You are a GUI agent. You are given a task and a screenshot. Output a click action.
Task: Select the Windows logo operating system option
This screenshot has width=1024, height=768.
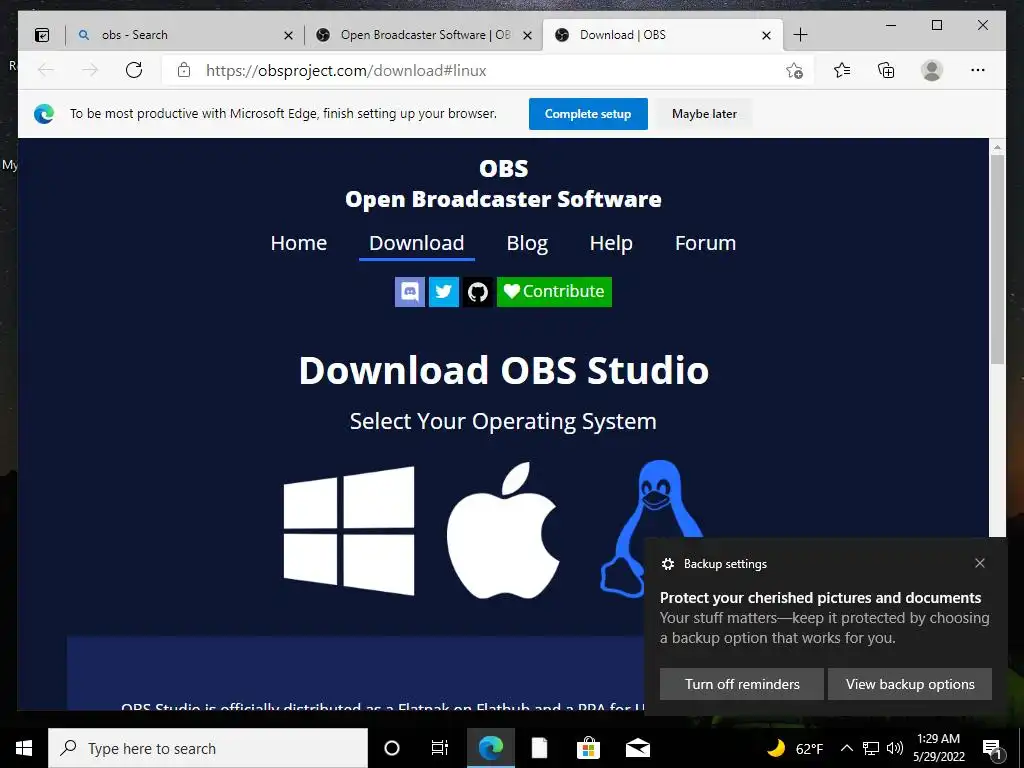click(349, 530)
